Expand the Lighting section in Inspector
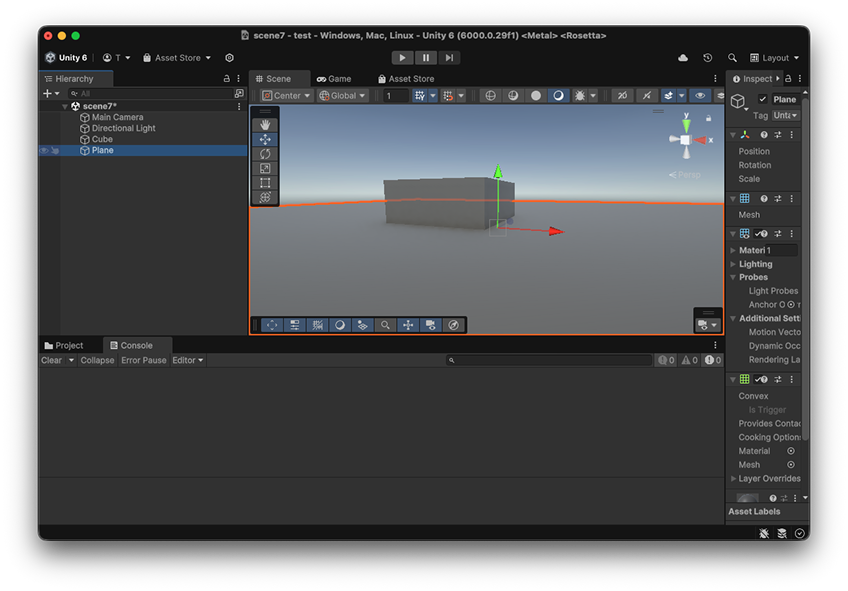This screenshot has height=591, width=848. click(755, 264)
